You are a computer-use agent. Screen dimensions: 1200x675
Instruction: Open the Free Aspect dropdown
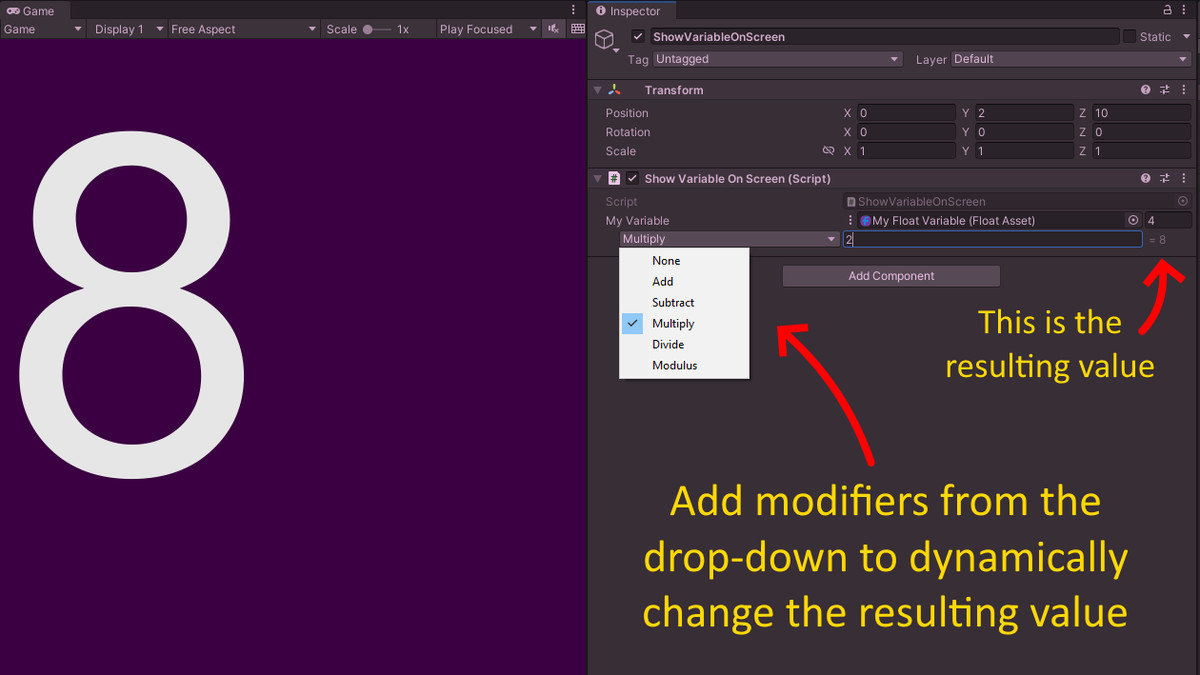[244, 29]
